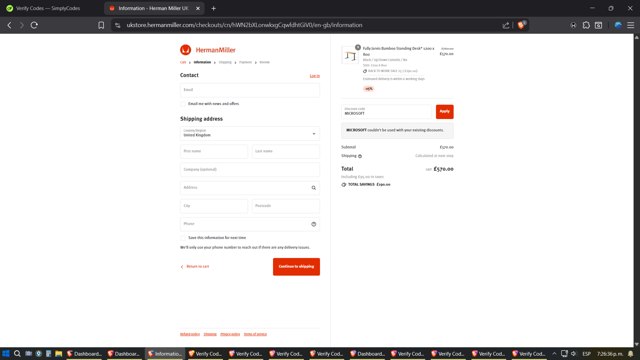Click the browser forward arrow
Screen dimensions: 640x360
click(22, 25)
